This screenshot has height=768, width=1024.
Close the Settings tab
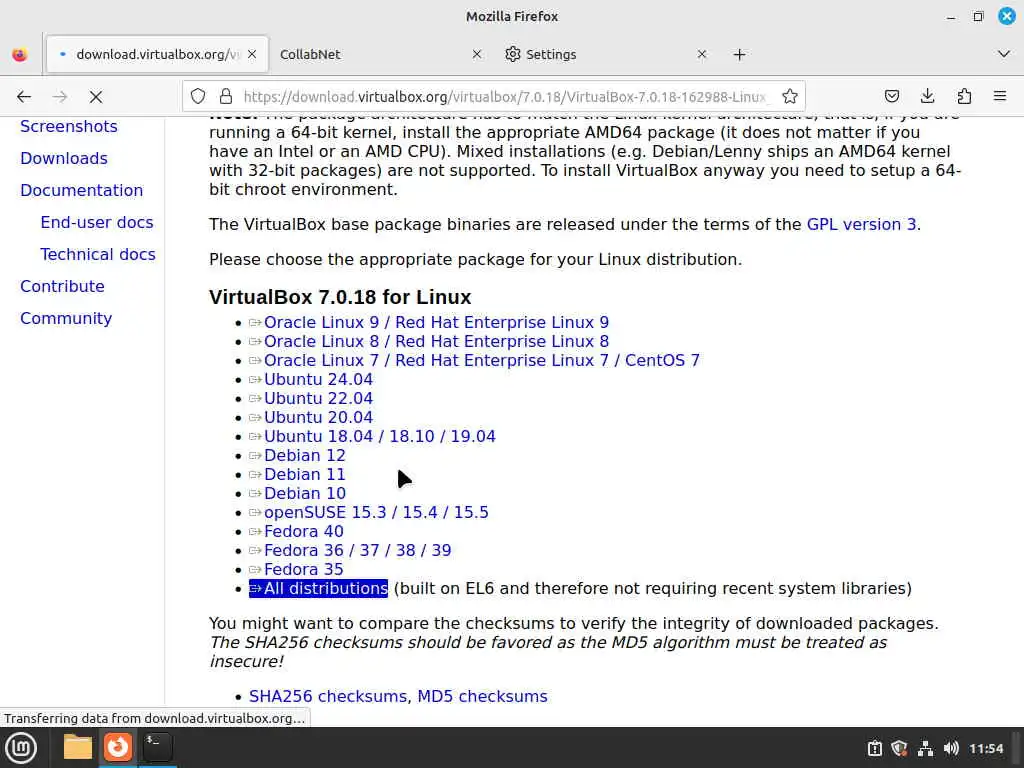pos(702,54)
